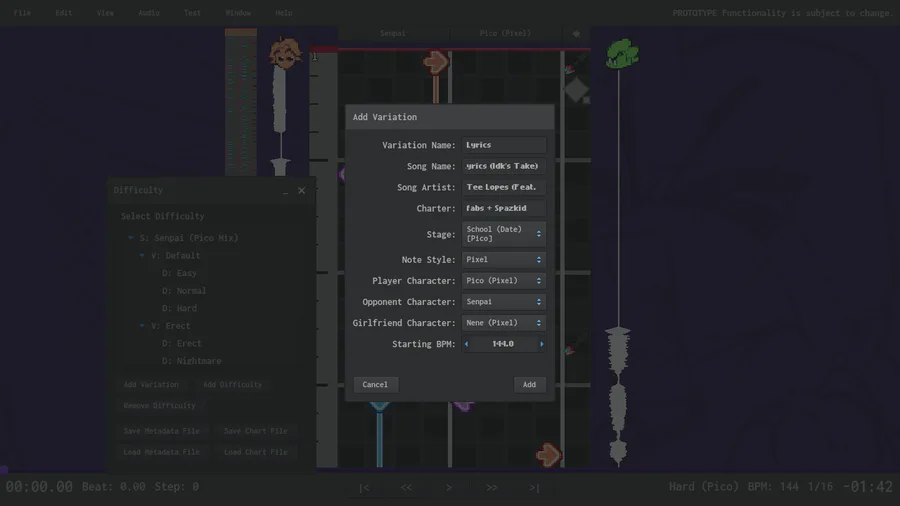Click the song overview minimap strip

click(x=240, y=102)
